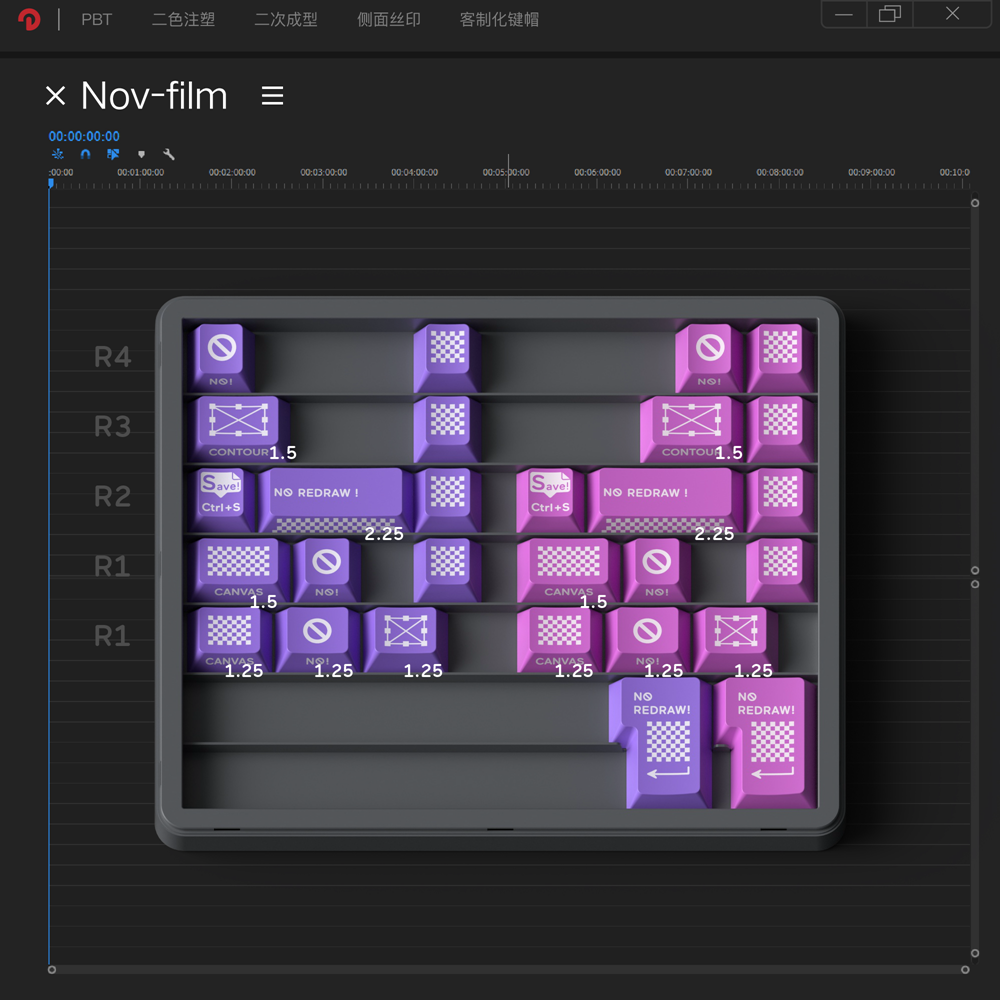1000x1000 pixels.
Task: Select the purple CONTOUR 1.5 keycap
Action: (x=238, y=428)
